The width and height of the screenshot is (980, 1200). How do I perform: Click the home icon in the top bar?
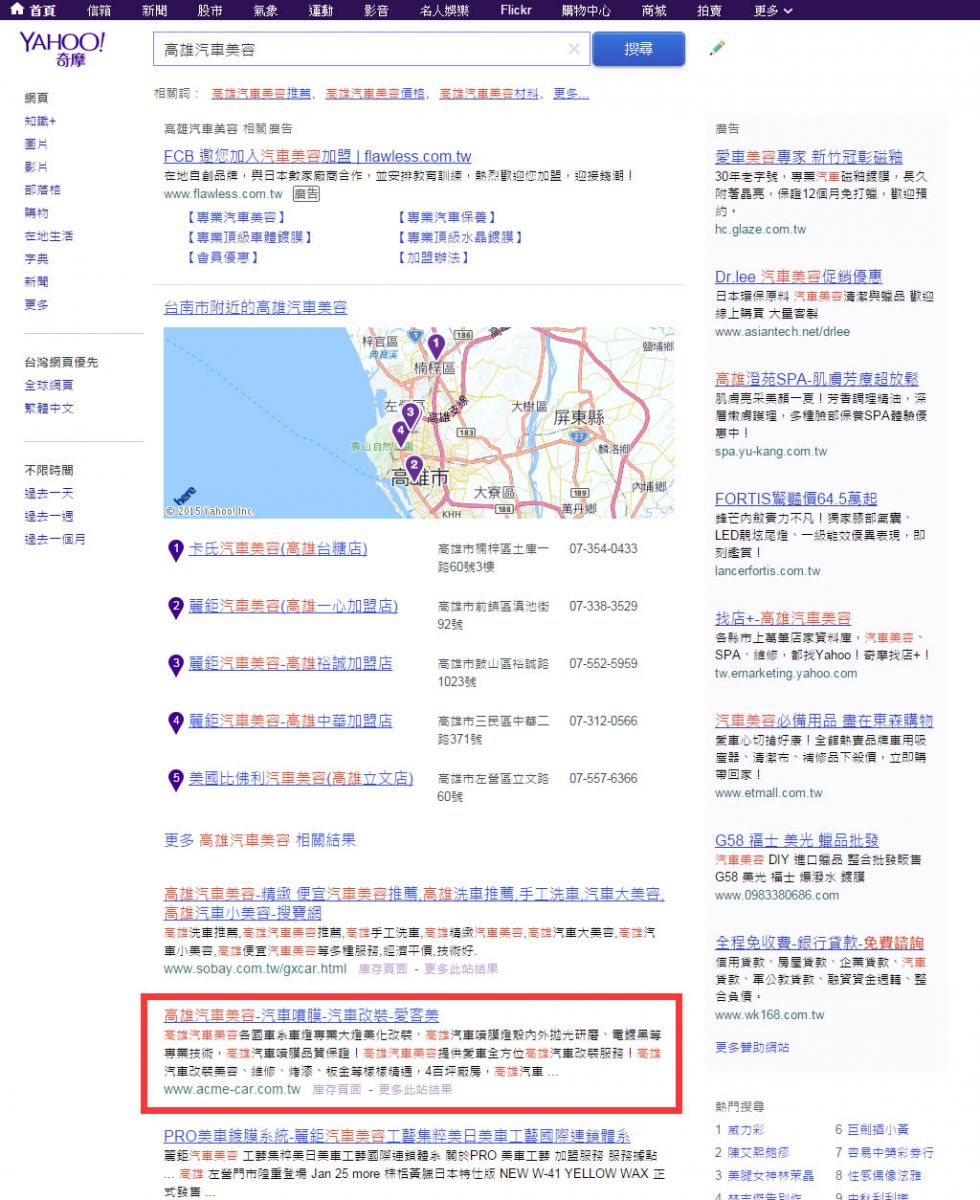[17, 10]
